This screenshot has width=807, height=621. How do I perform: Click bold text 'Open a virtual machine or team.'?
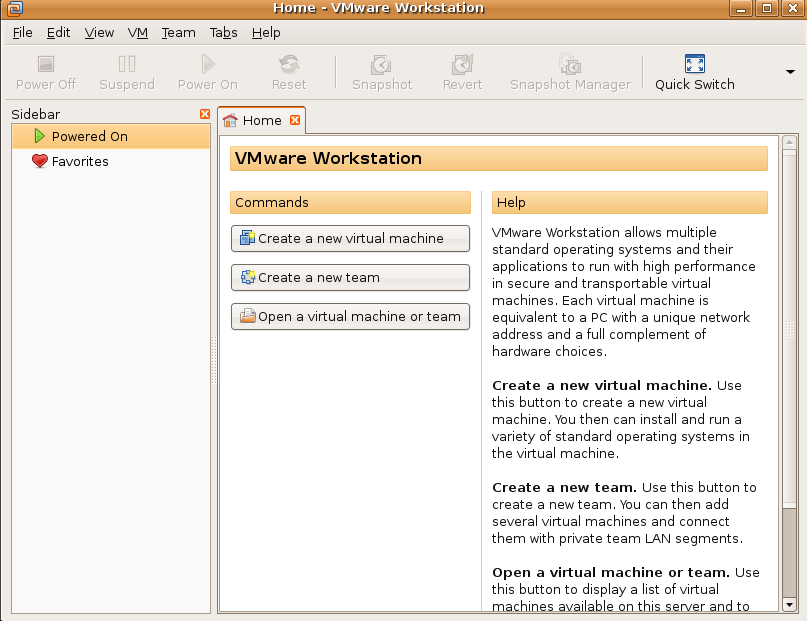611,572
